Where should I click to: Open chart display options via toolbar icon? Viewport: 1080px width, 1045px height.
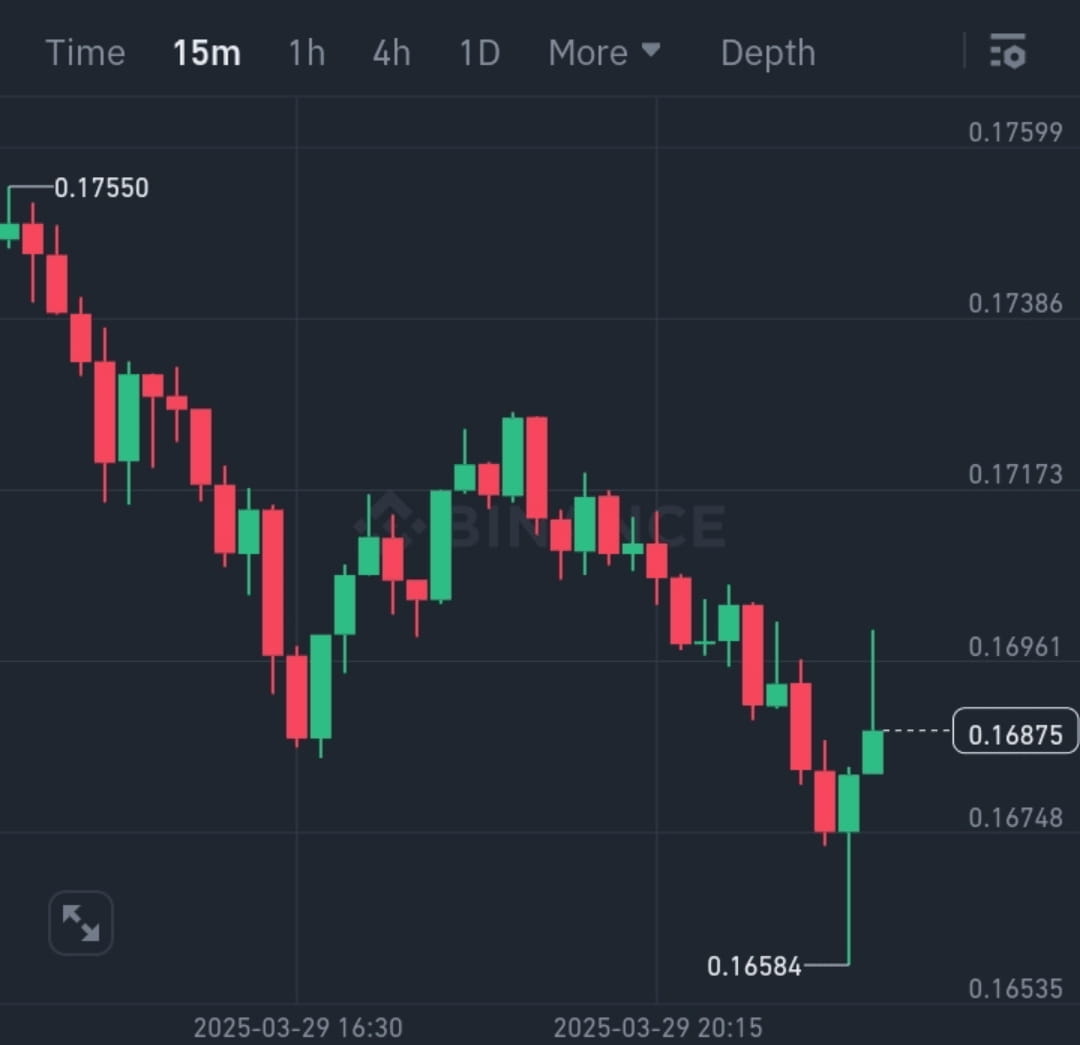pos(1008,53)
